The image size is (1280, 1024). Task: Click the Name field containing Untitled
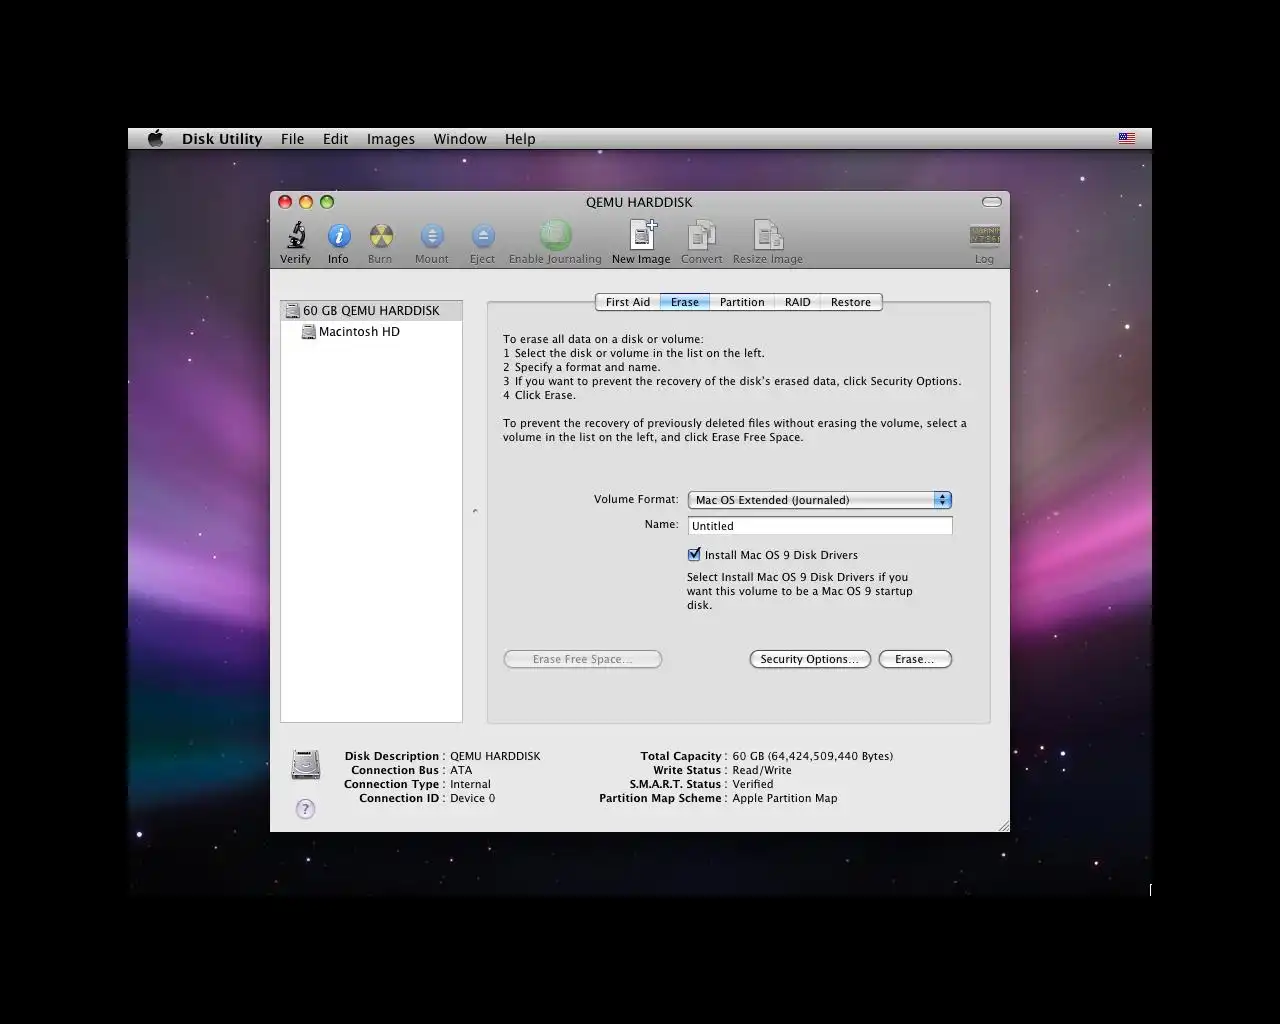(x=820, y=526)
